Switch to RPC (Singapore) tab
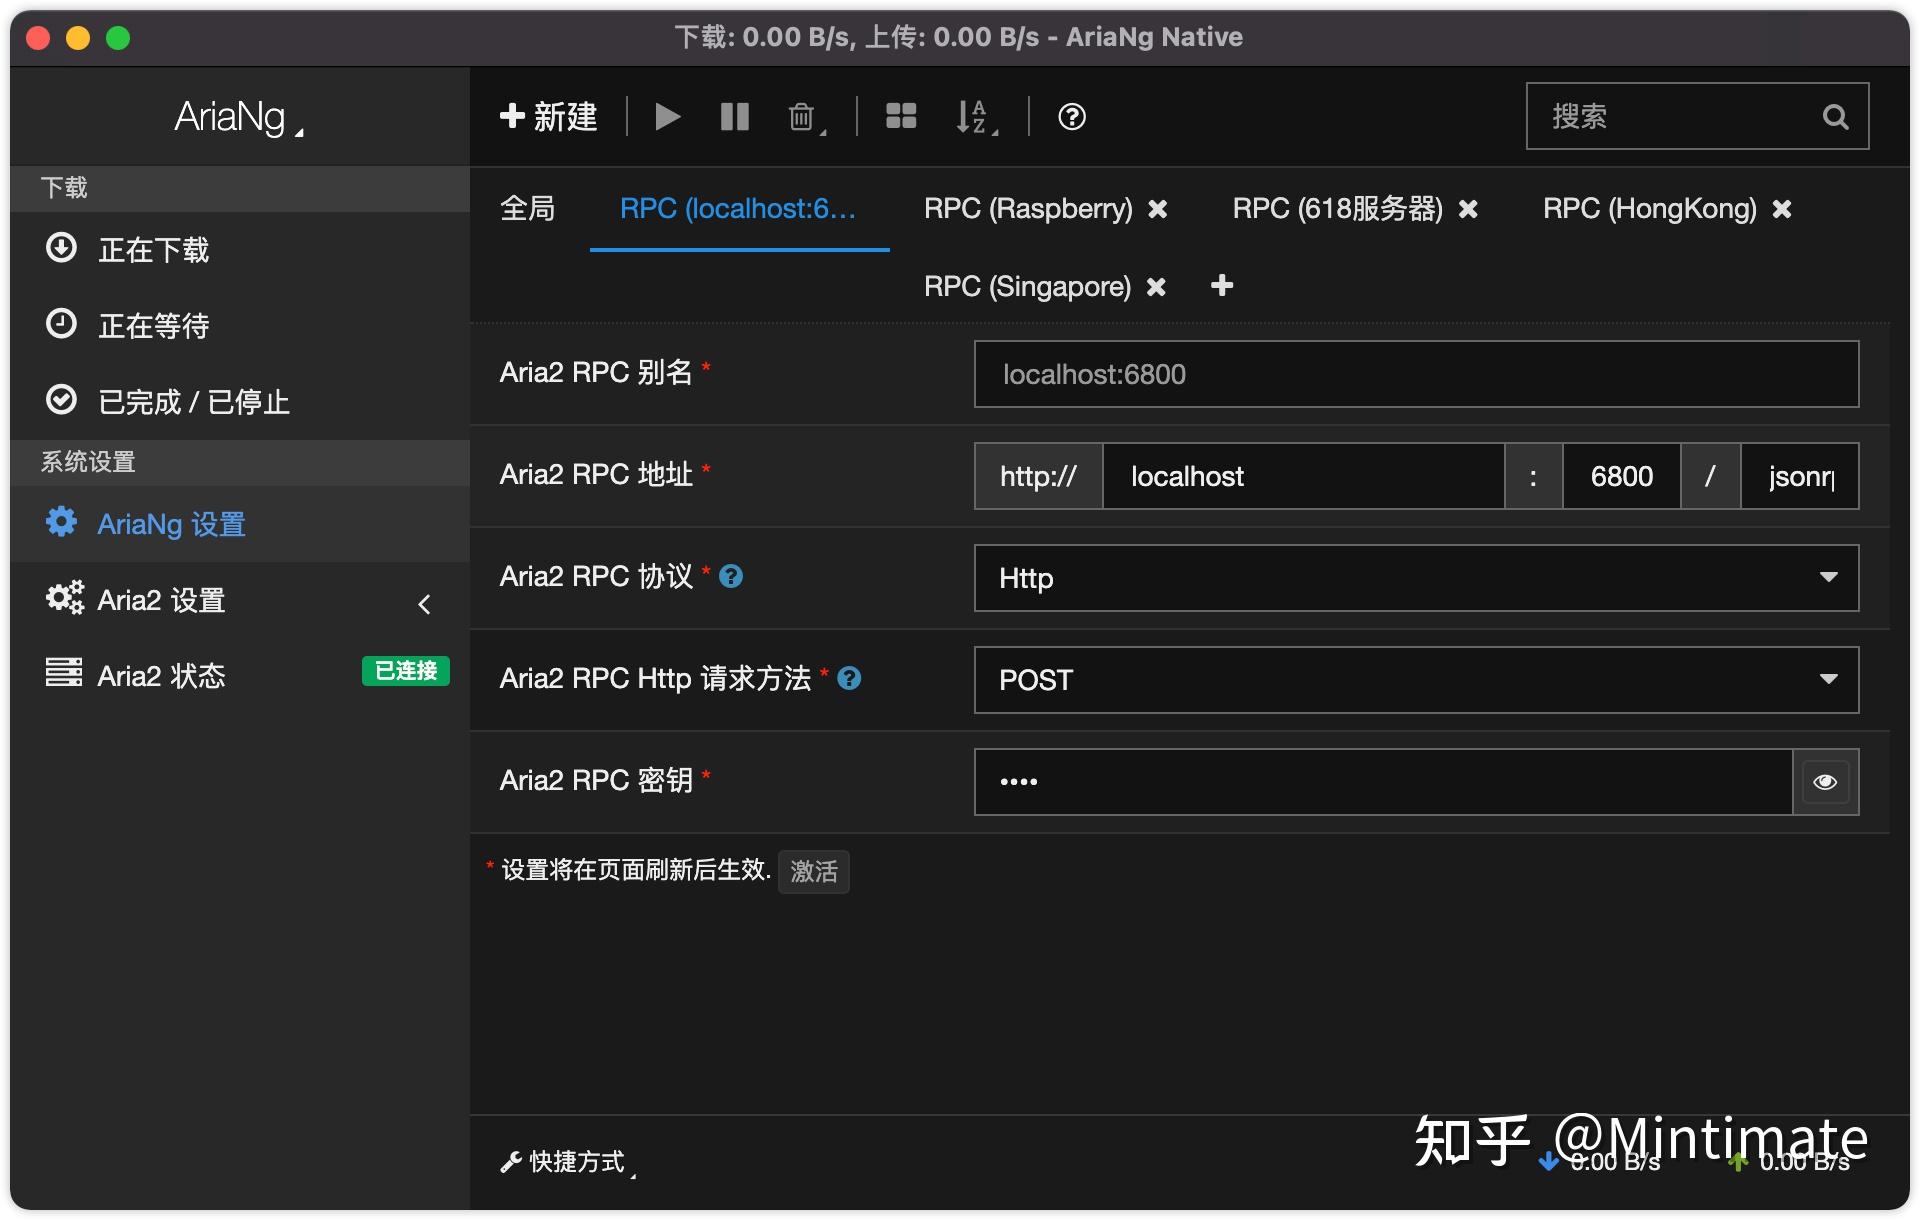1920x1220 pixels. (x=1027, y=286)
